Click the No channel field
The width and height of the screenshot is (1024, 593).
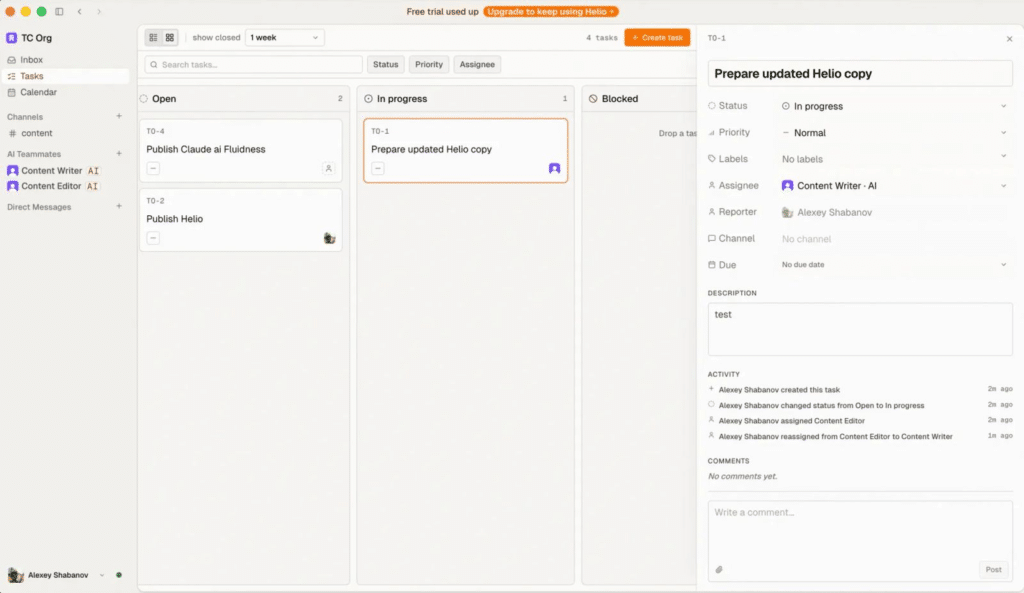(x=807, y=239)
